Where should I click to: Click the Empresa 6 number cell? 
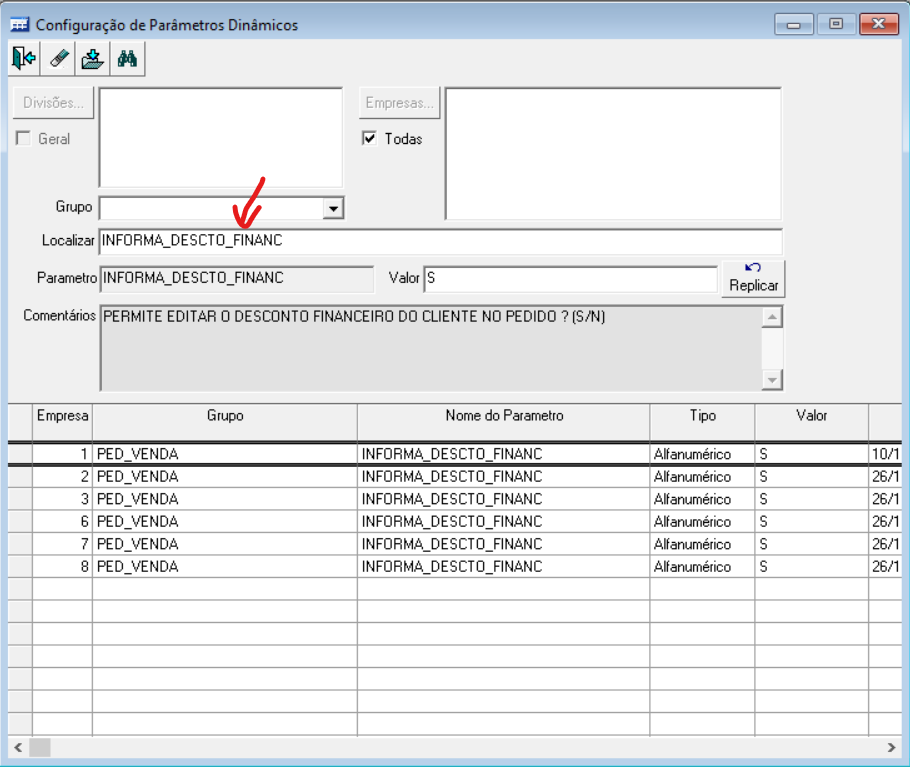[63, 522]
